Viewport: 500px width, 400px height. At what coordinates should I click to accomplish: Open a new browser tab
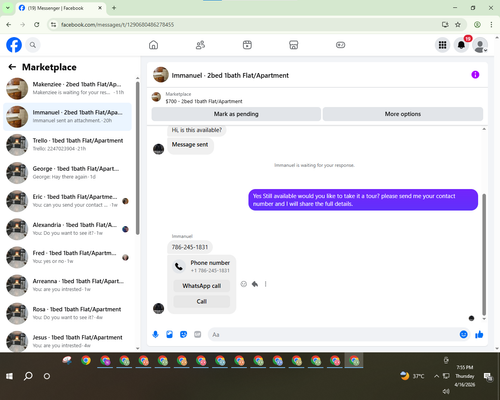(x=114, y=8)
